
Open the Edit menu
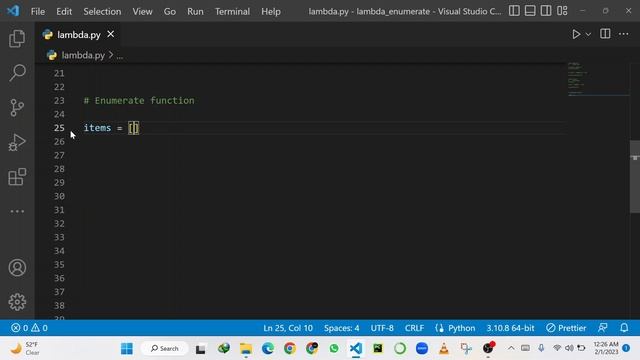coord(64,11)
